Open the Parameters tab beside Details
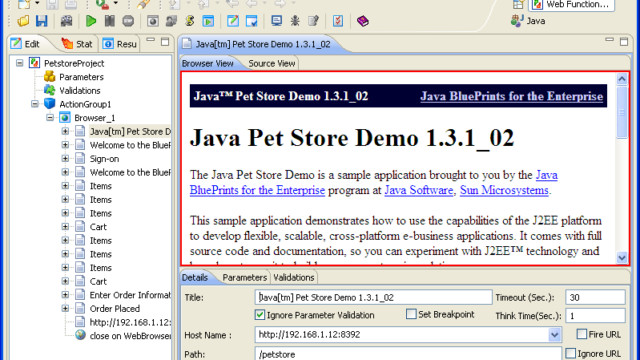 coord(244,278)
